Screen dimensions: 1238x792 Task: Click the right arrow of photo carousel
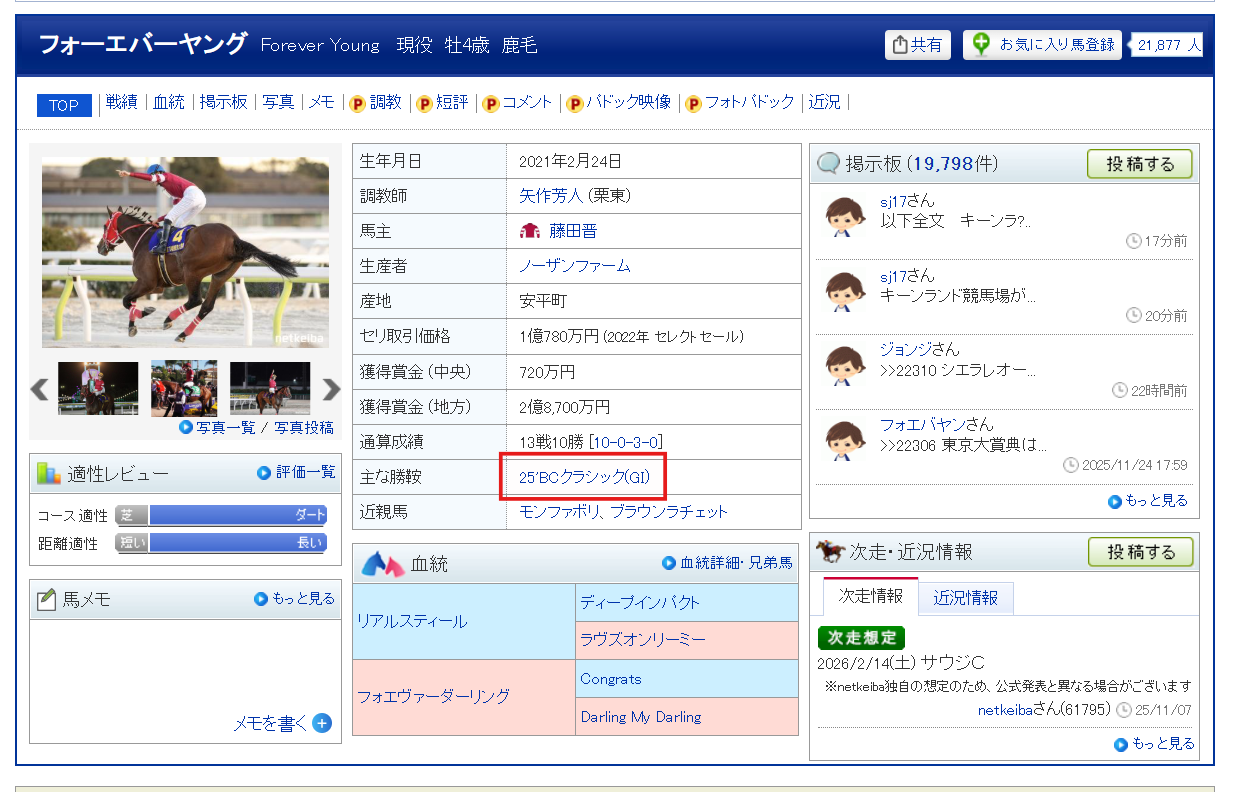coord(331,389)
